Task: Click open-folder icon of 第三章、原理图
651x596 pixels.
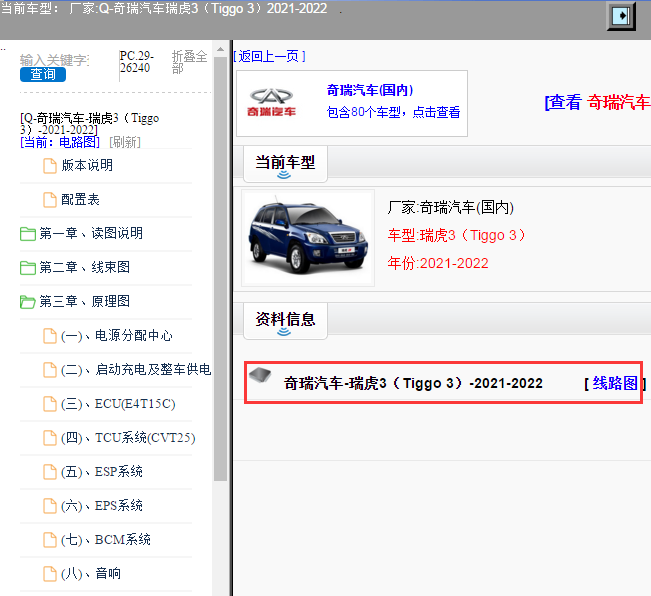Action: 28,302
